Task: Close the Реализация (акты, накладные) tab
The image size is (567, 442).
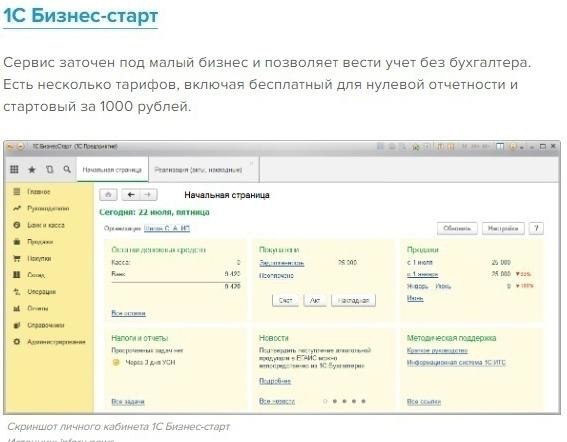Action: tap(252, 163)
